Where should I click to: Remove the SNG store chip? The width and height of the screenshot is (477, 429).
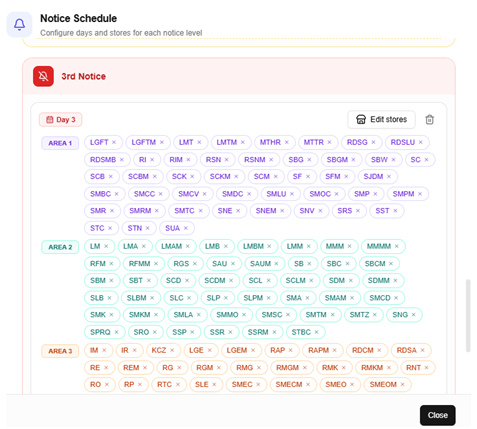pos(414,315)
